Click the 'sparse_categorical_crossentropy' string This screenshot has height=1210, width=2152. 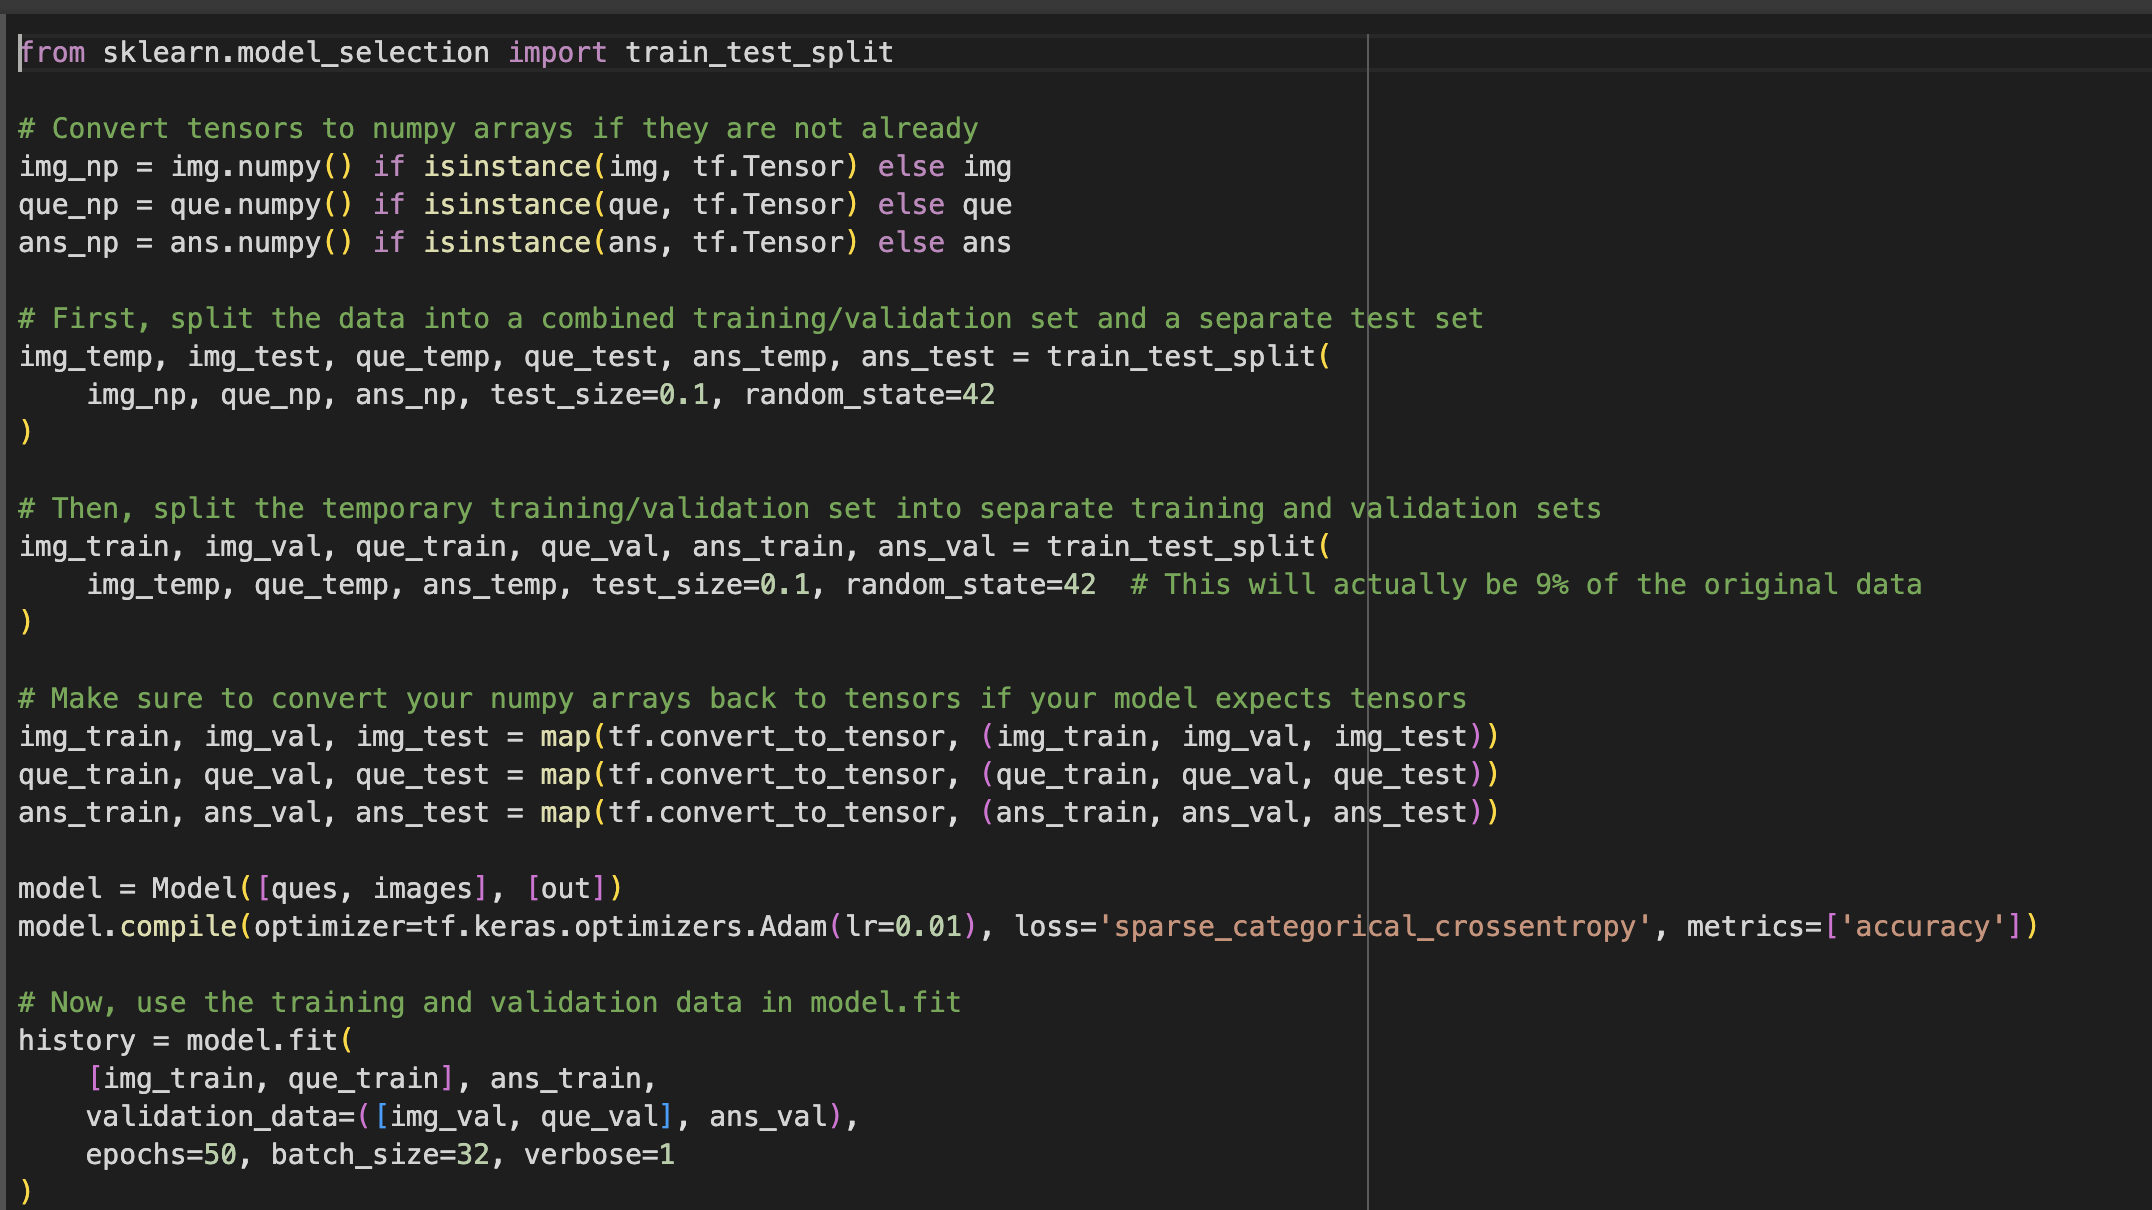tap(1375, 926)
